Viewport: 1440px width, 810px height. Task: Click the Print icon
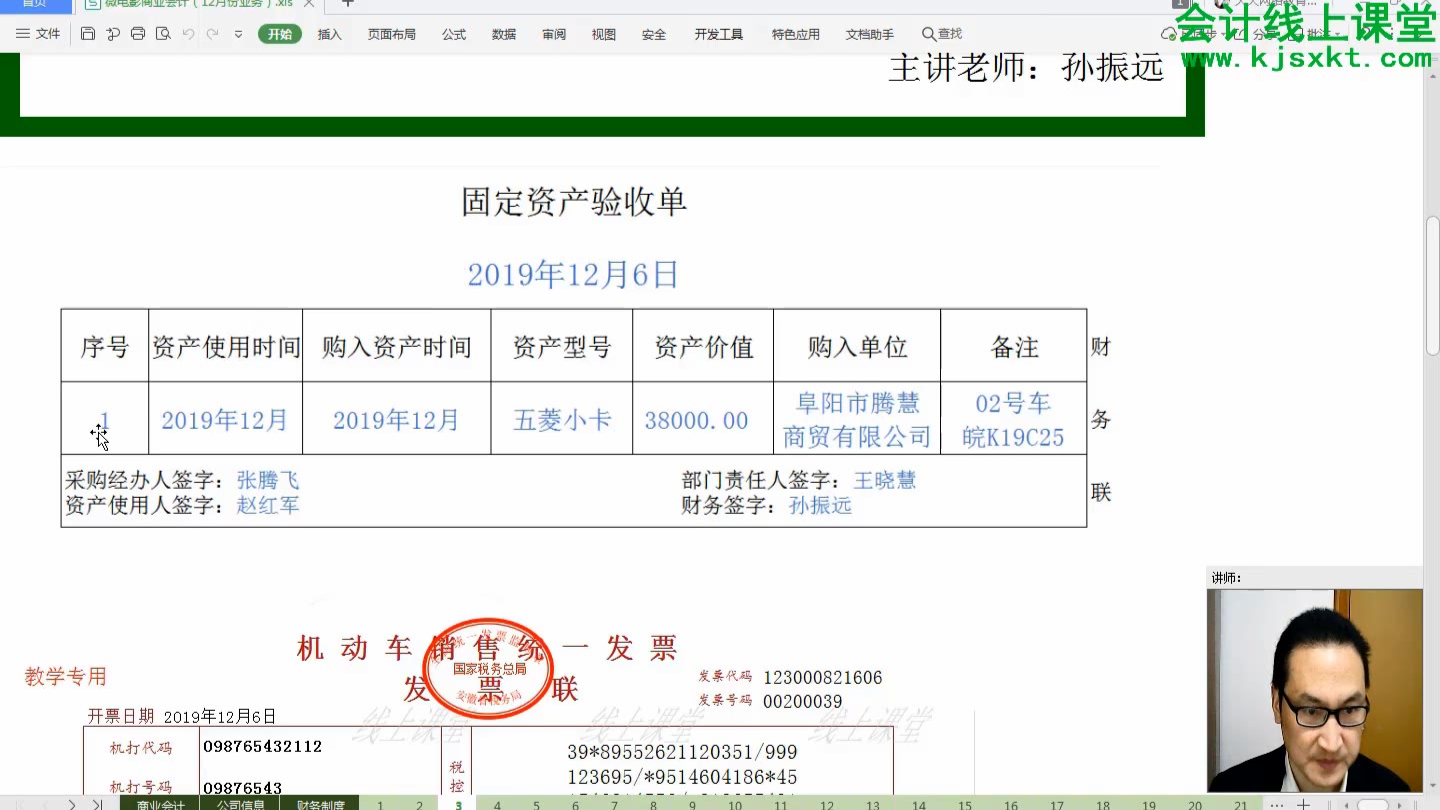pos(138,34)
